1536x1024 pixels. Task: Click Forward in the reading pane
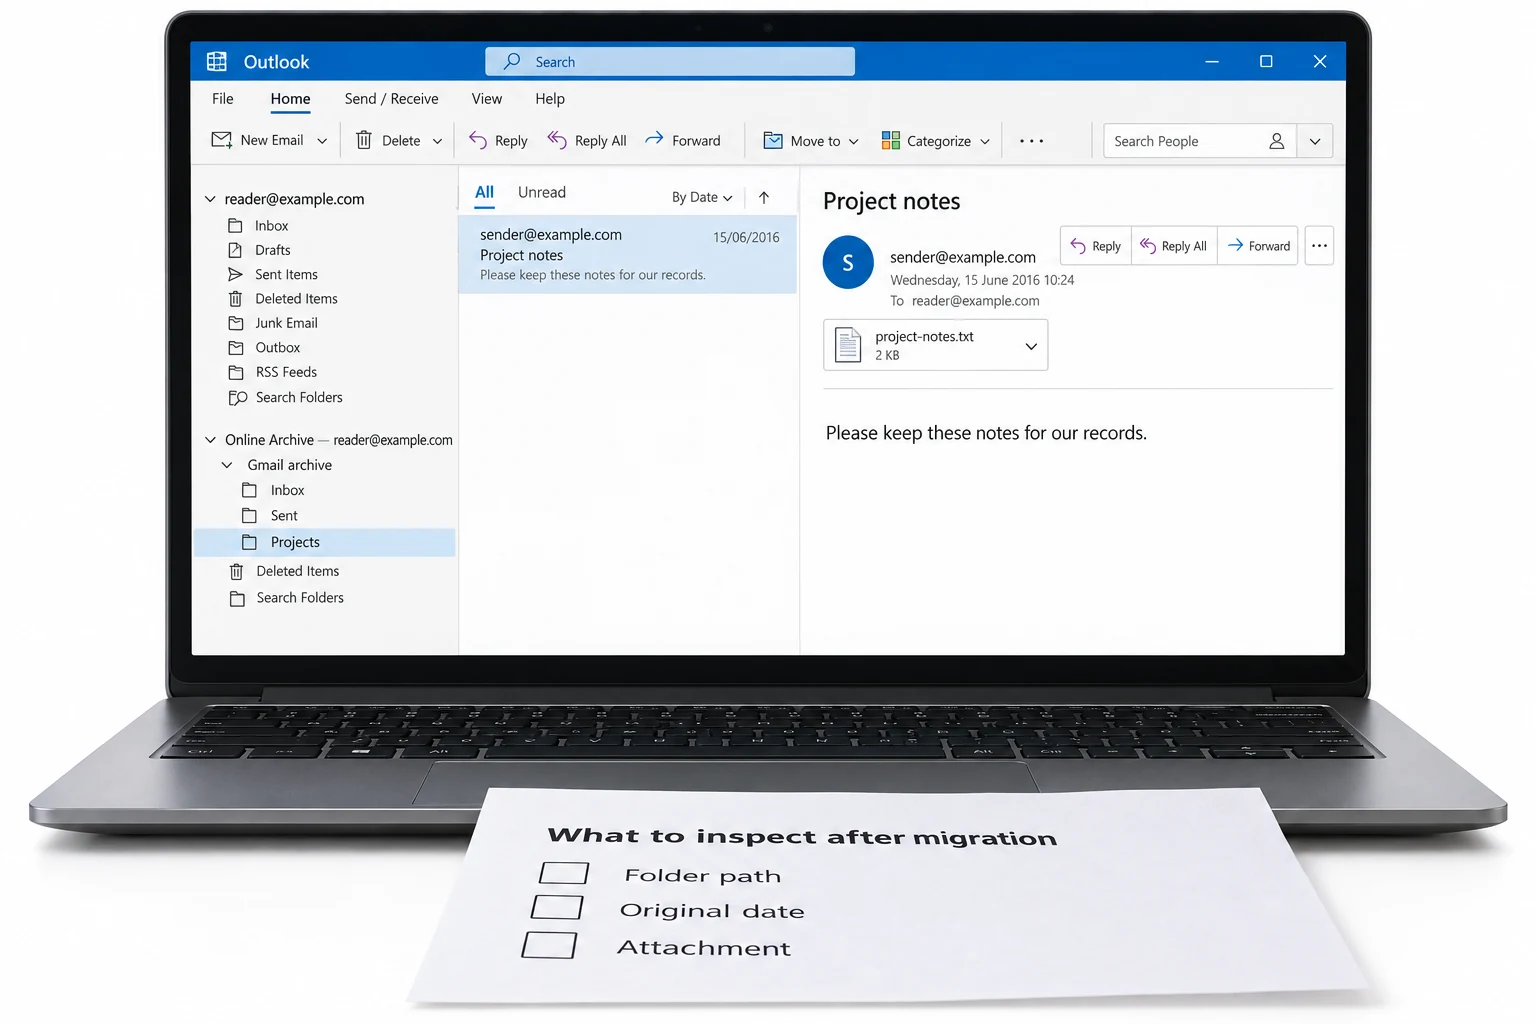(x=1258, y=246)
